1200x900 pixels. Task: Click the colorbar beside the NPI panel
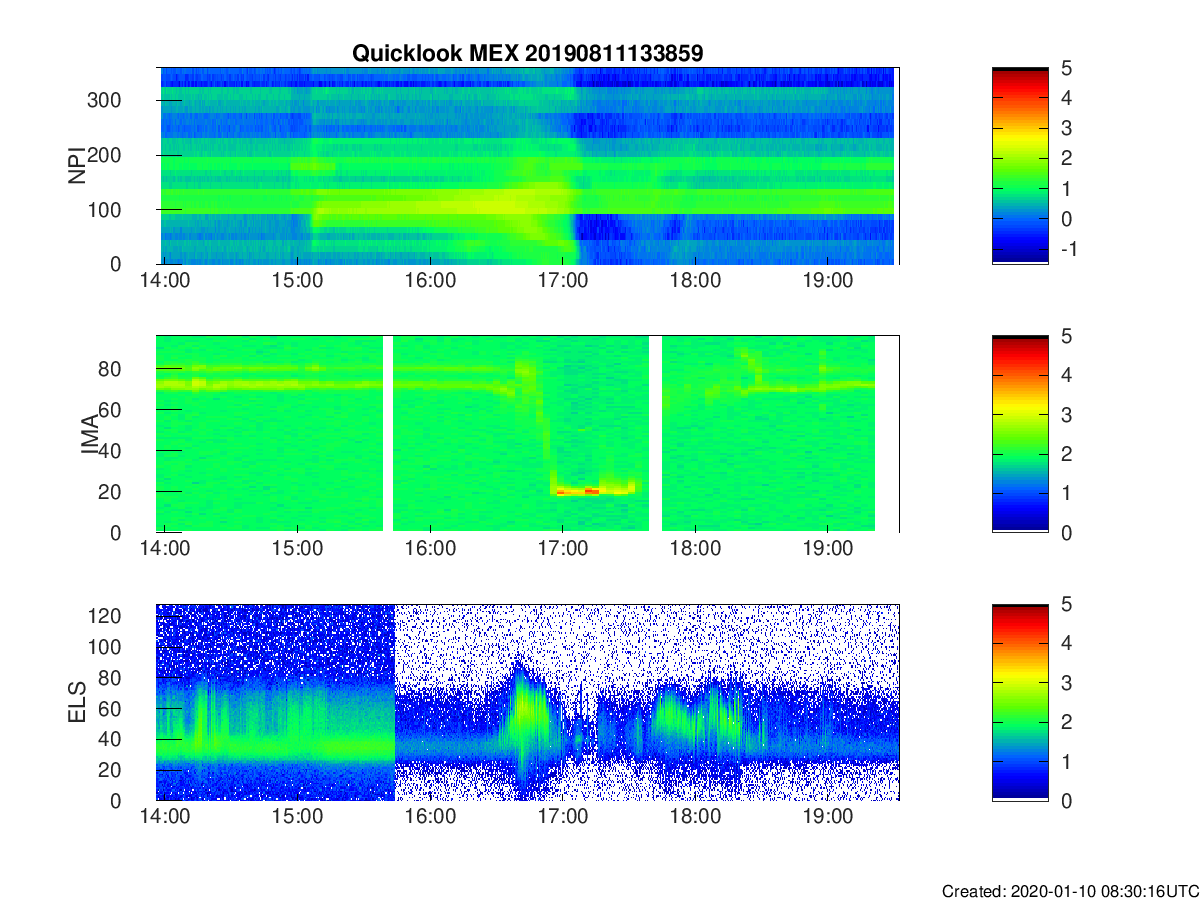point(1020,166)
